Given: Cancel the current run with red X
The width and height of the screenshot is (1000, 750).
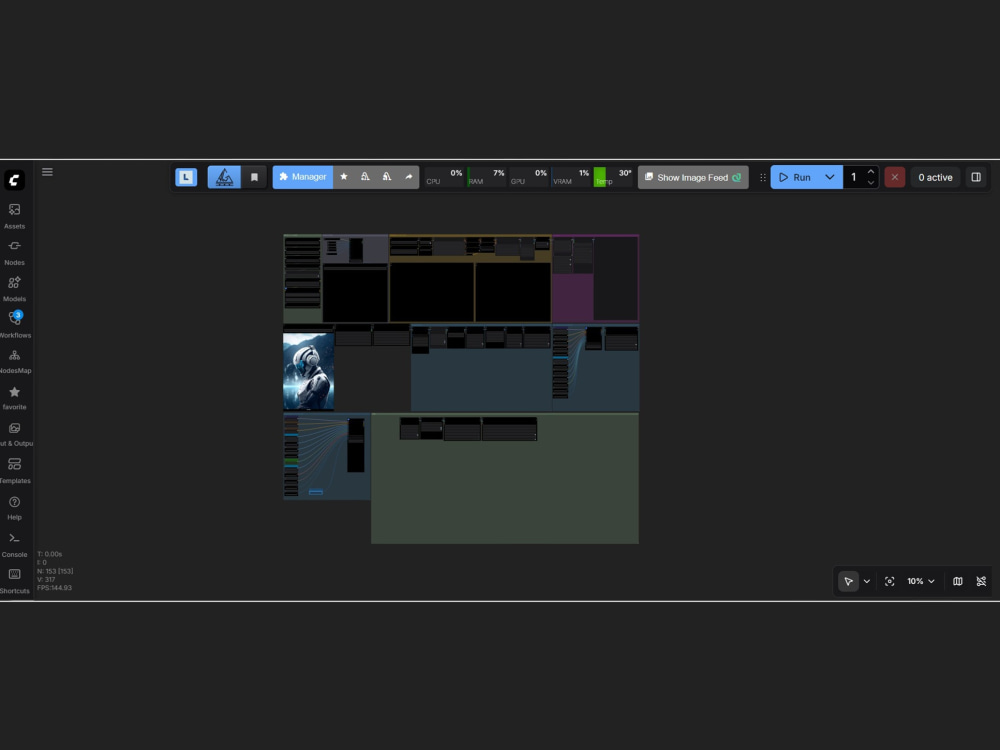Looking at the screenshot, I should (895, 177).
